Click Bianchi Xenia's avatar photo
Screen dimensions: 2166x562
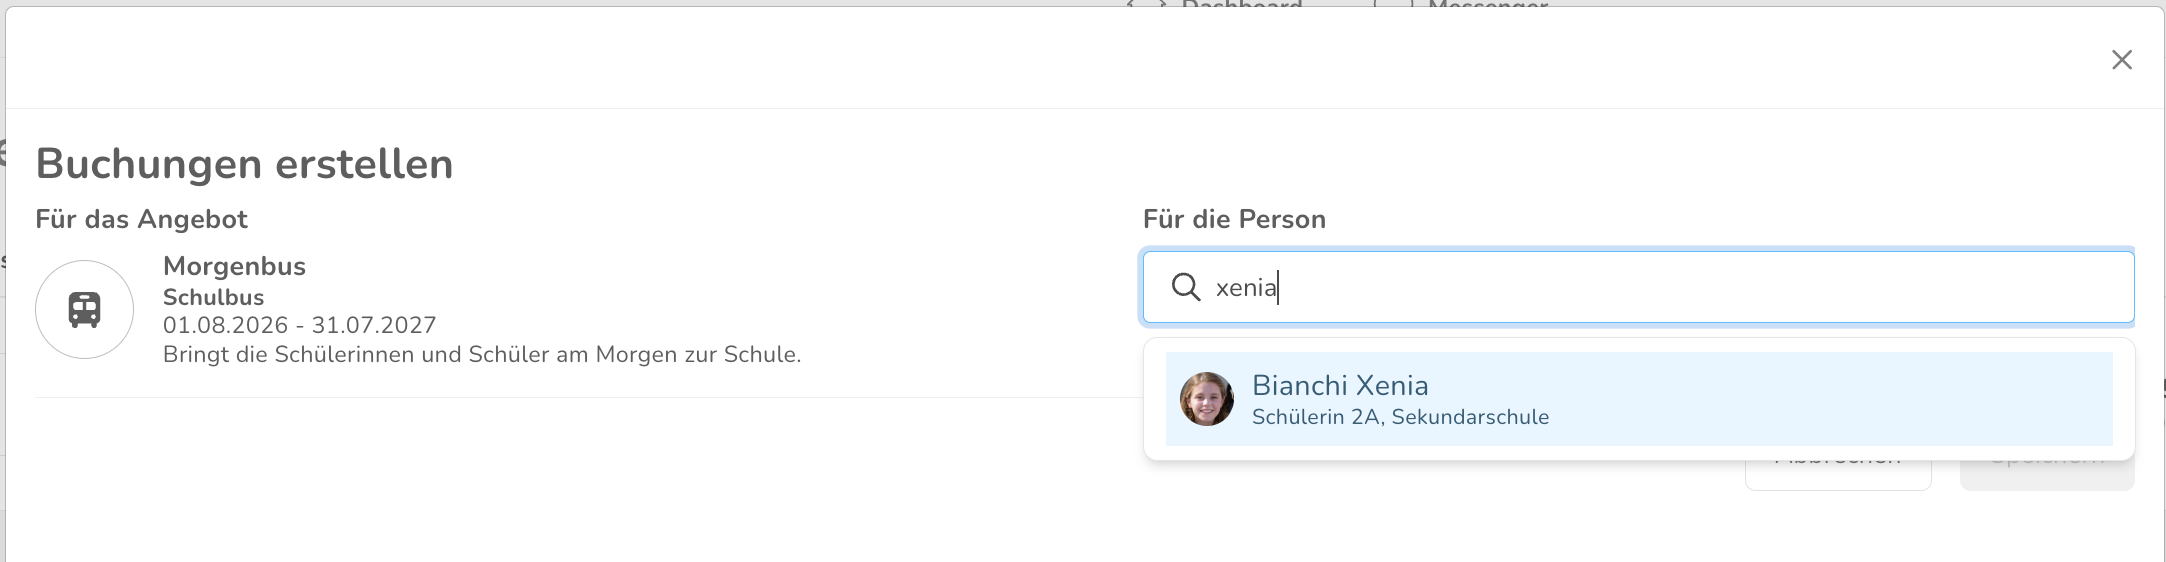click(x=1207, y=399)
